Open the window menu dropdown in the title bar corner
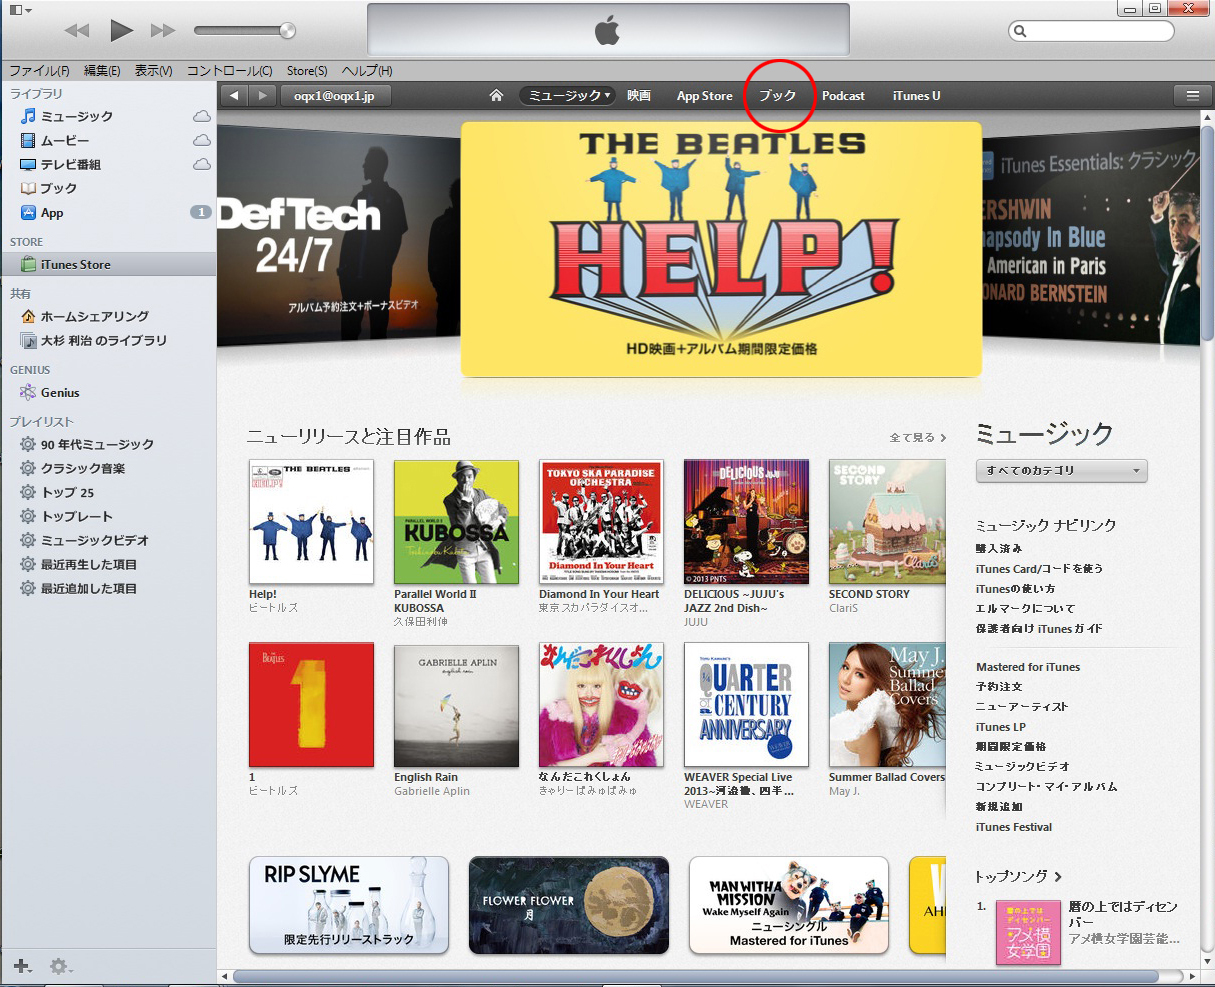 [19, 10]
